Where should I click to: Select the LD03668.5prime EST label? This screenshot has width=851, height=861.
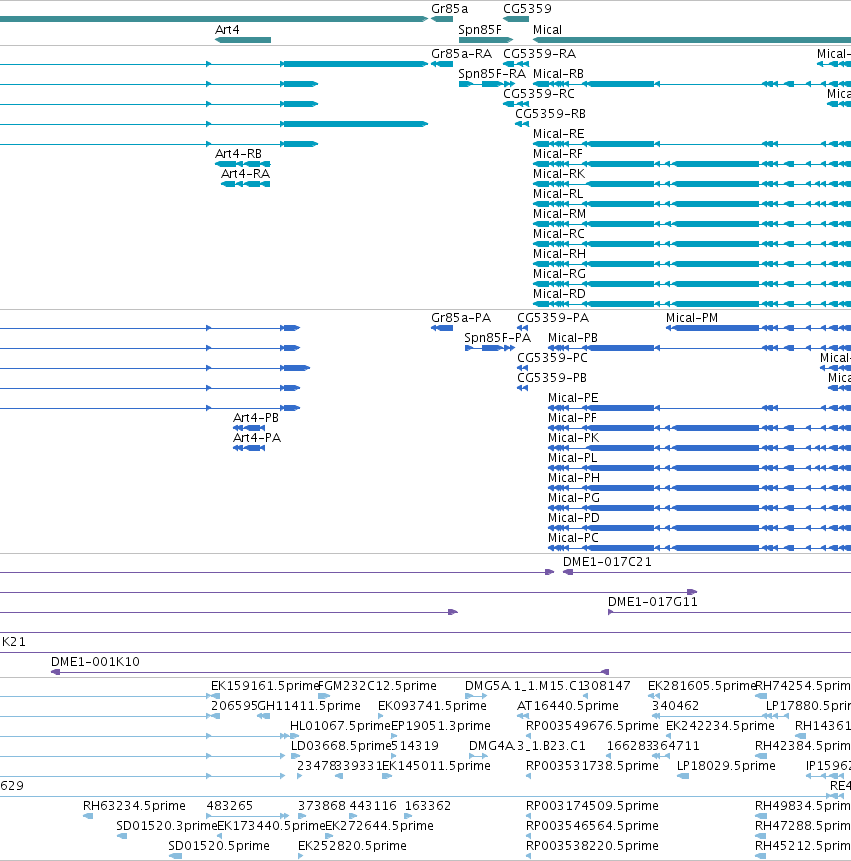[x=340, y=746]
